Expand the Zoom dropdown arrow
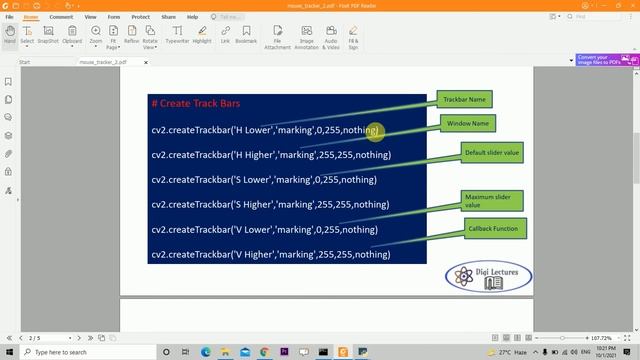The height and width of the screenshot is (360, 640). click(x=96, y=47)
